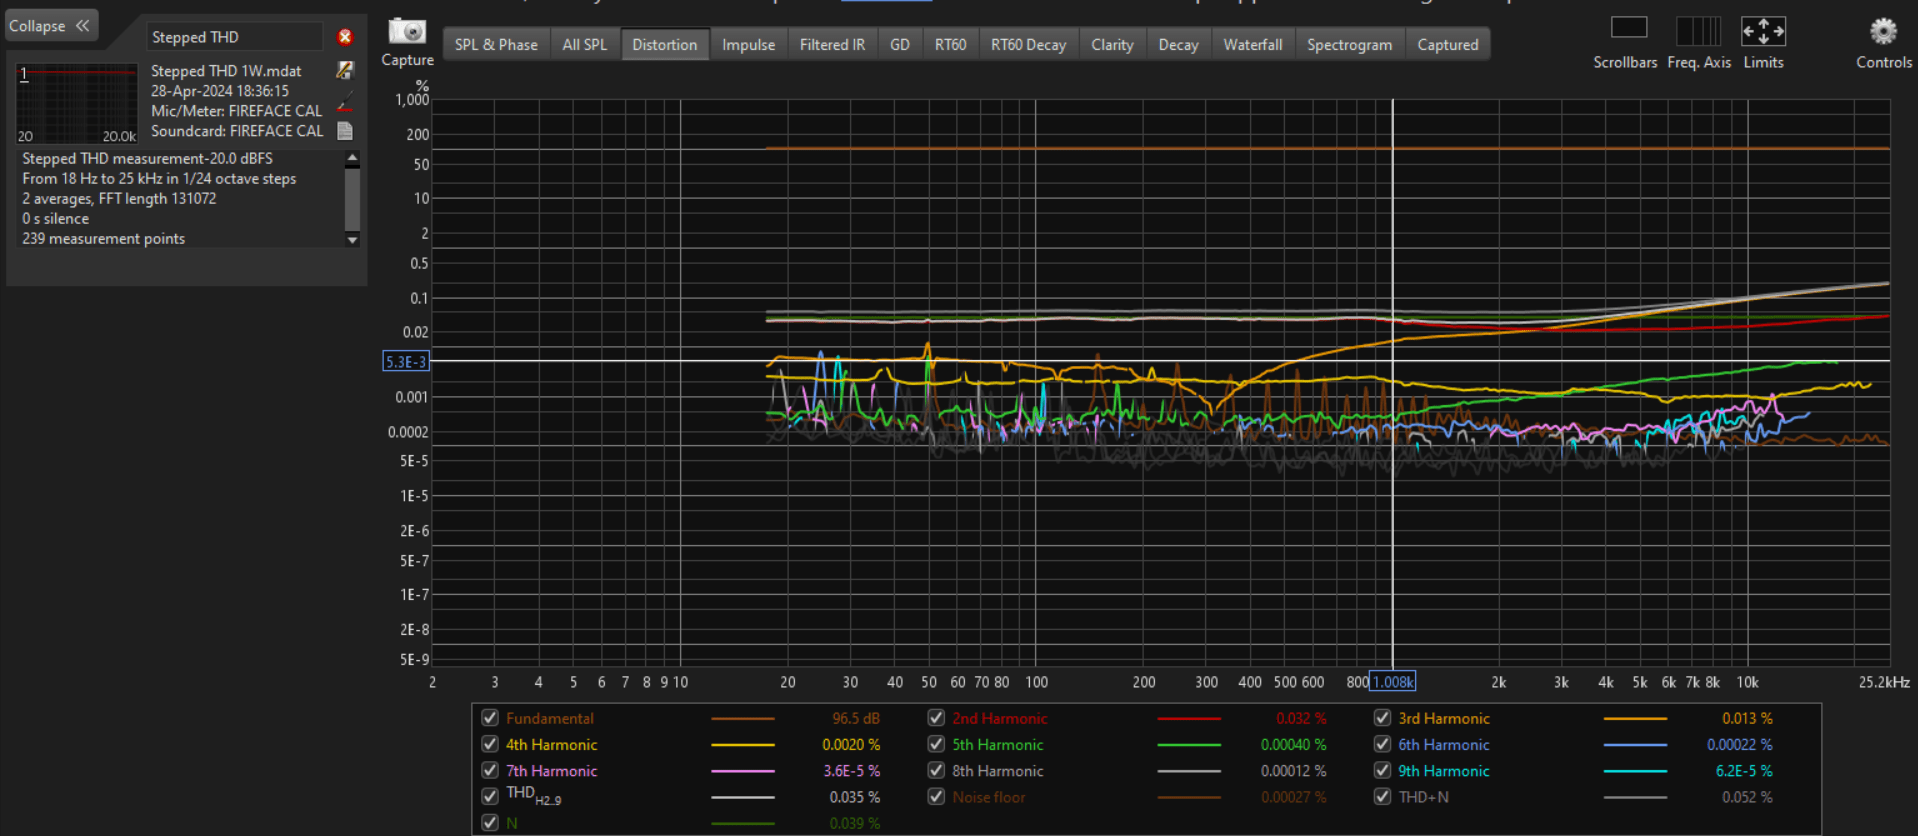Image resolution: width=1918 pixels, height=836 pixels.
Task: Toggle the THD H2..9 checkbox
Action: [x=490, y=796]
